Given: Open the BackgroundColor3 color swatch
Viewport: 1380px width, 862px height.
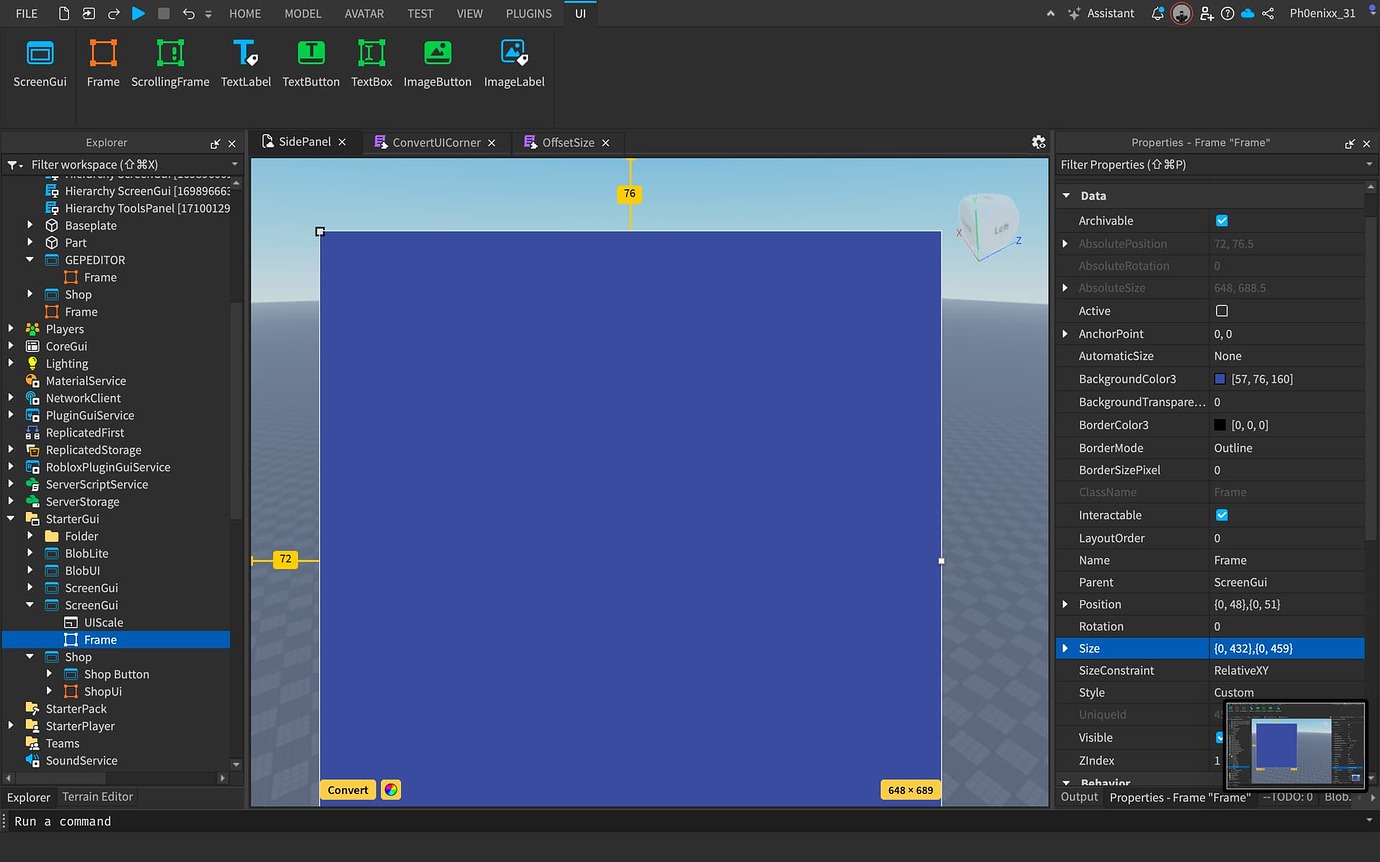Looking at the screenshot, I should pos(1220,379).
